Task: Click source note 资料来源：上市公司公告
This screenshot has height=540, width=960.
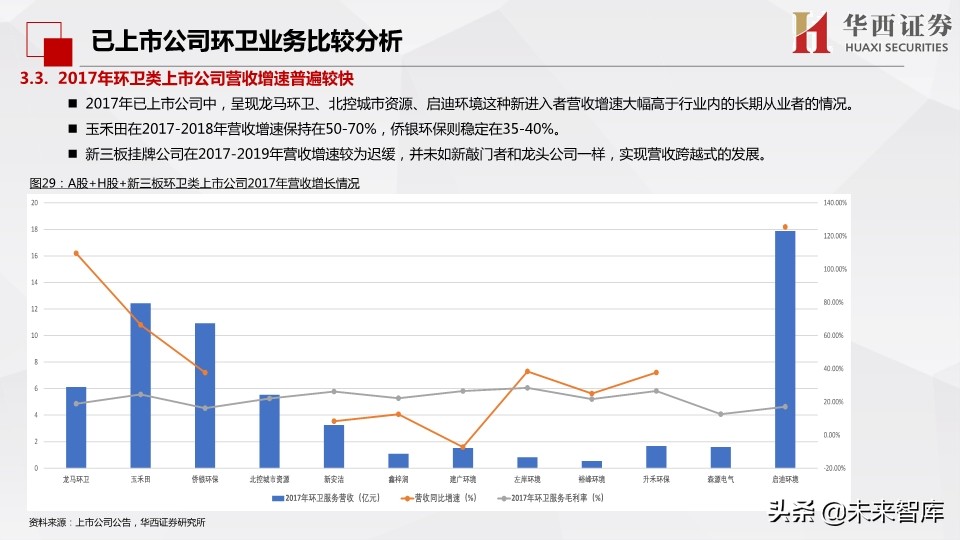Action: tap(117, 522)
